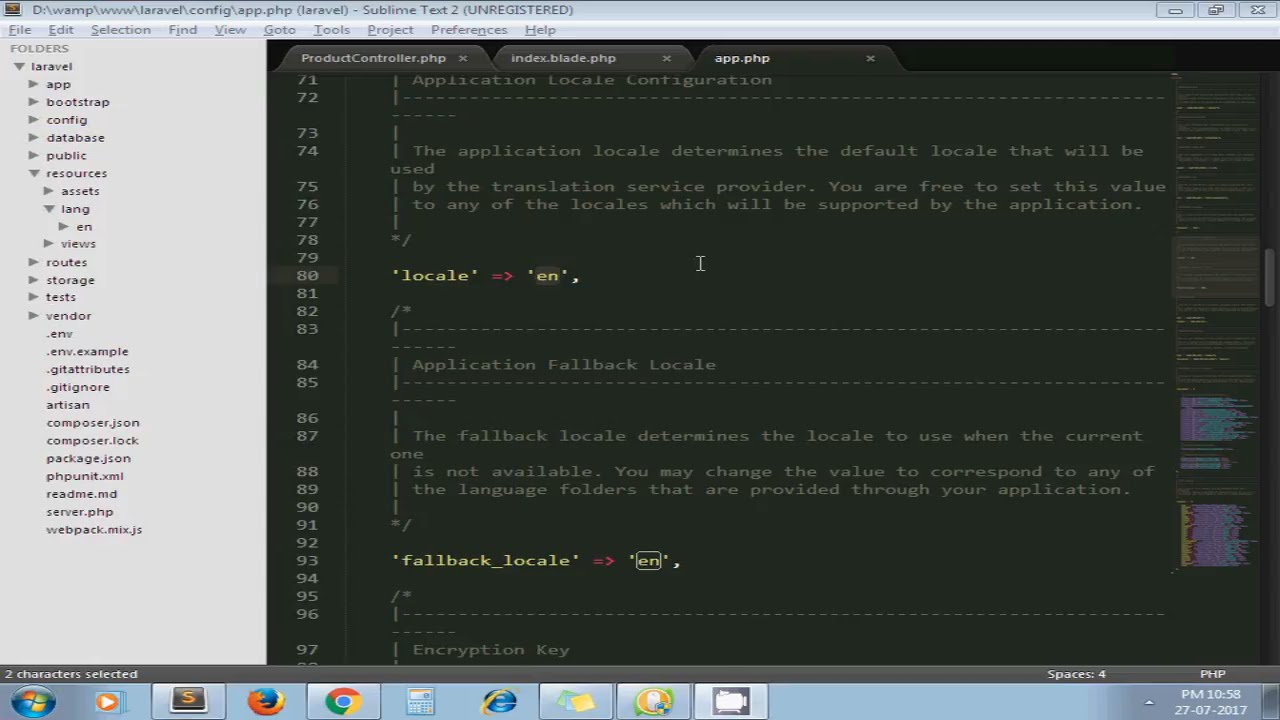1280x720 pixels.
Task: Expand the config folder arrow
Action: pyautogui.click(x=34, y=120)
